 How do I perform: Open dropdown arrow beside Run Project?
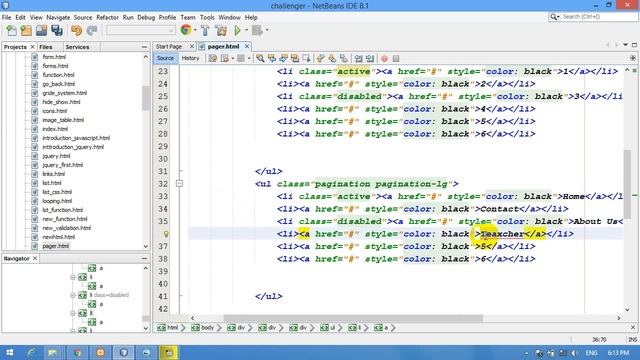pyautogui.click(x=246, y=30)
